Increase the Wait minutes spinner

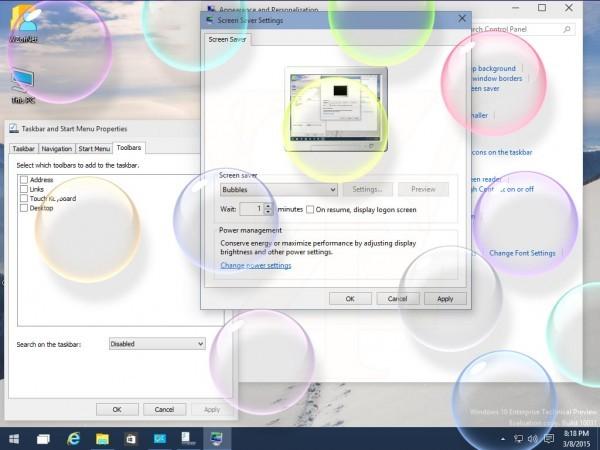click(x=268, y=205)
